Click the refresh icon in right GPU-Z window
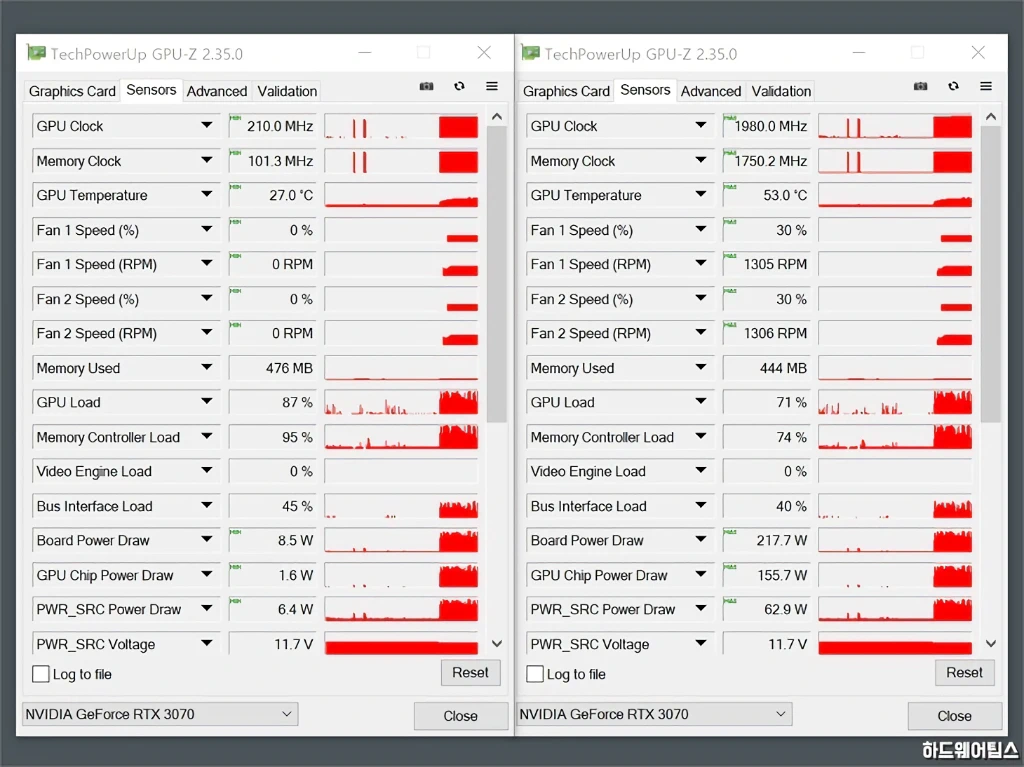Viewport: 1024px width, 767px height. 954,86
